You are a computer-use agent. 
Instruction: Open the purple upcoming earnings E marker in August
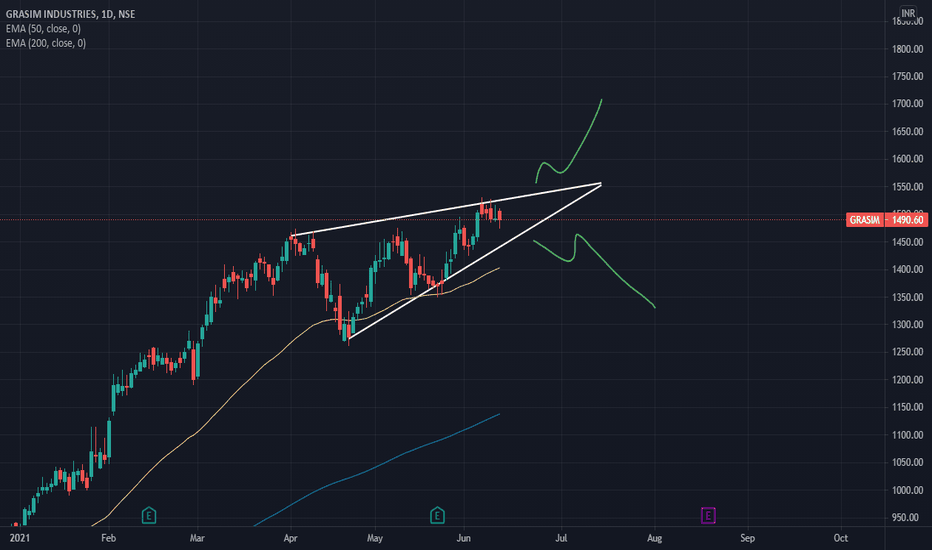pos(707,516)
